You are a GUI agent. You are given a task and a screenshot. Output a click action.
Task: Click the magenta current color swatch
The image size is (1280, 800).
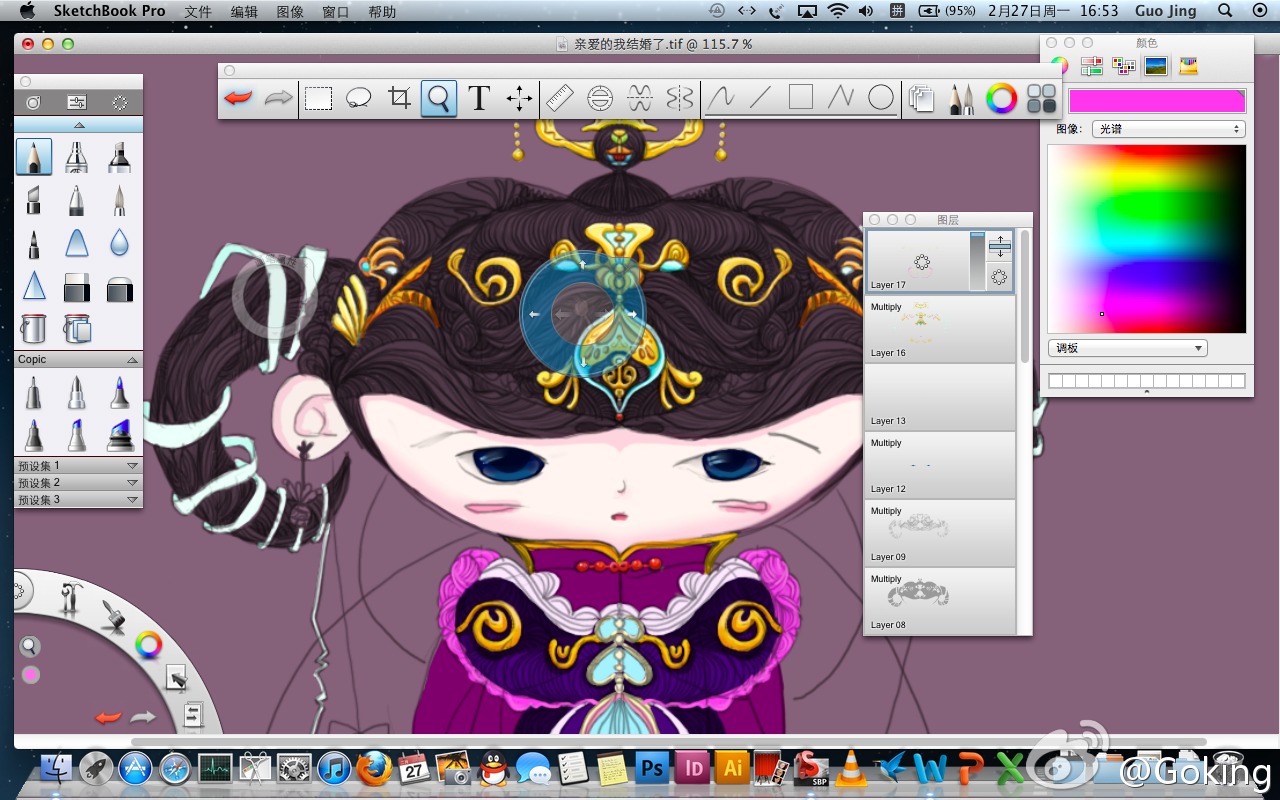pos(1157,101)
